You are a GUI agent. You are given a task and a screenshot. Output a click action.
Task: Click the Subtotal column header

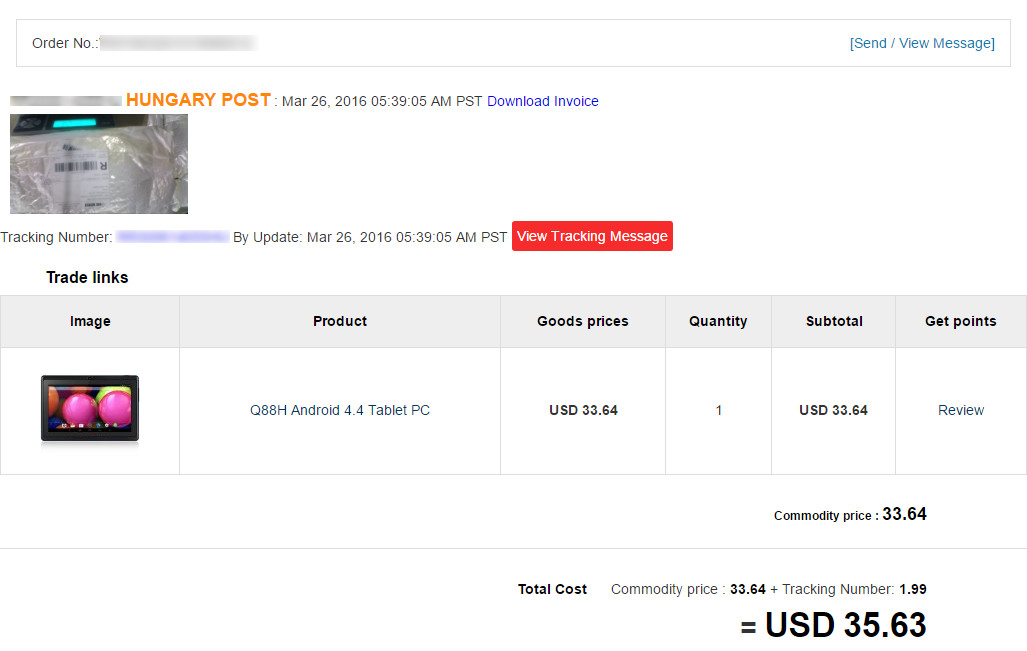click(x=834, y=321)
